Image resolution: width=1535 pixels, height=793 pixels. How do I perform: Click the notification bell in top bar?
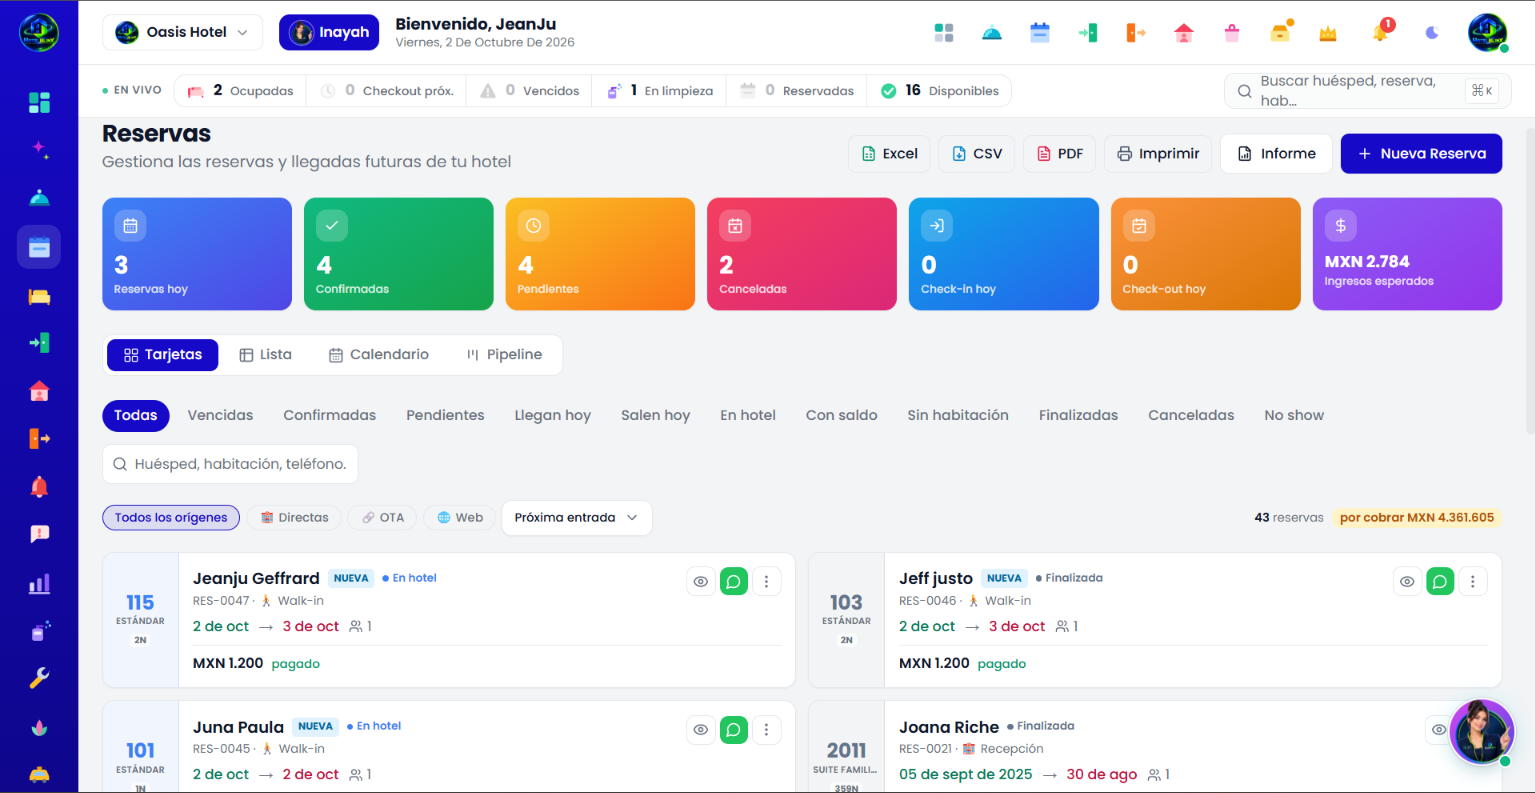(1381, 32)
